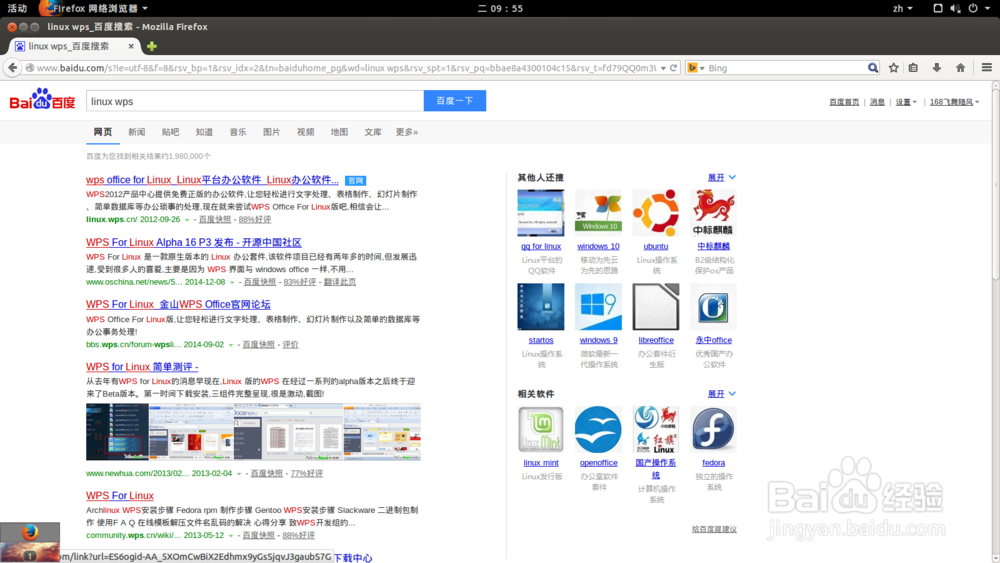Open dropdown arrow next to linux.wps.cn 2012-09-26
This screenshot has width=1000, height=563.
point(187,220)
